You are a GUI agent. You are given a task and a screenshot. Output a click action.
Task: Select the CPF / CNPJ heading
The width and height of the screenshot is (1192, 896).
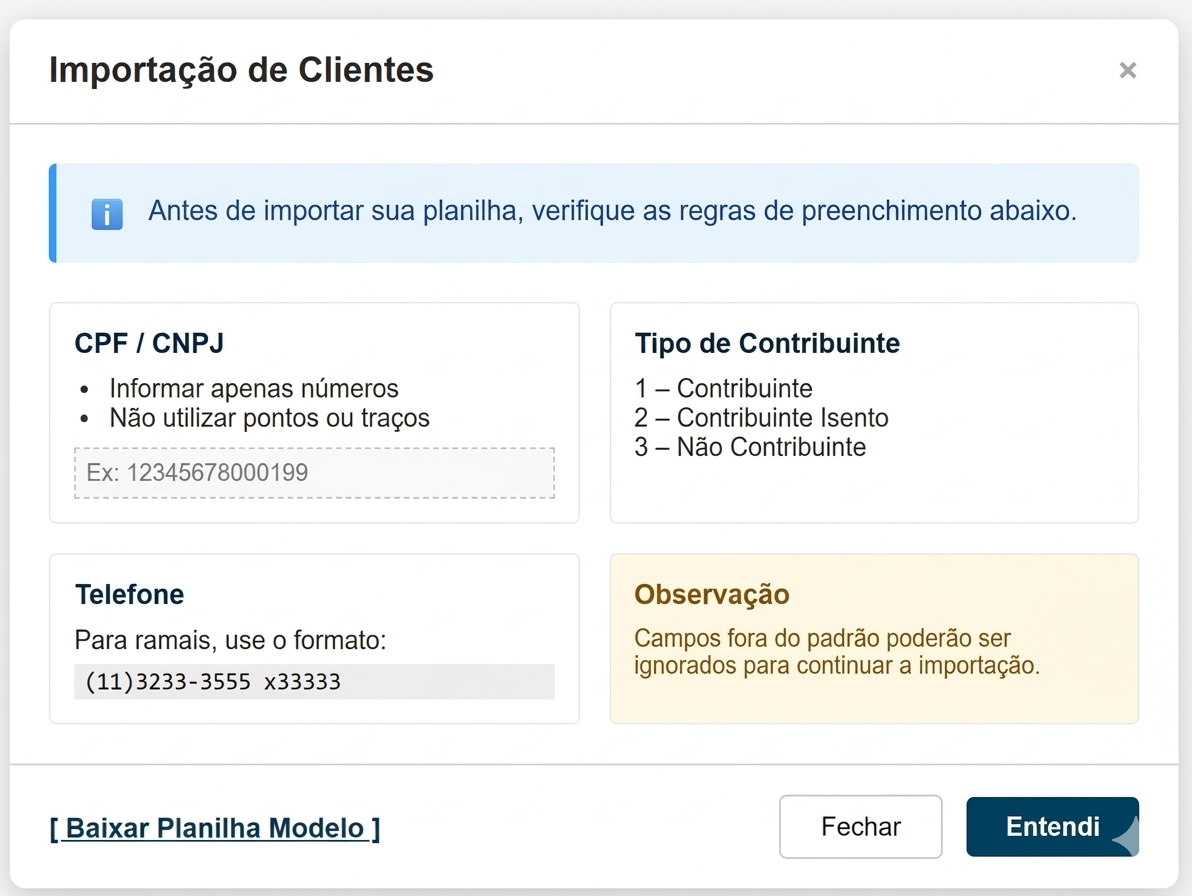[x=149, y=343]
